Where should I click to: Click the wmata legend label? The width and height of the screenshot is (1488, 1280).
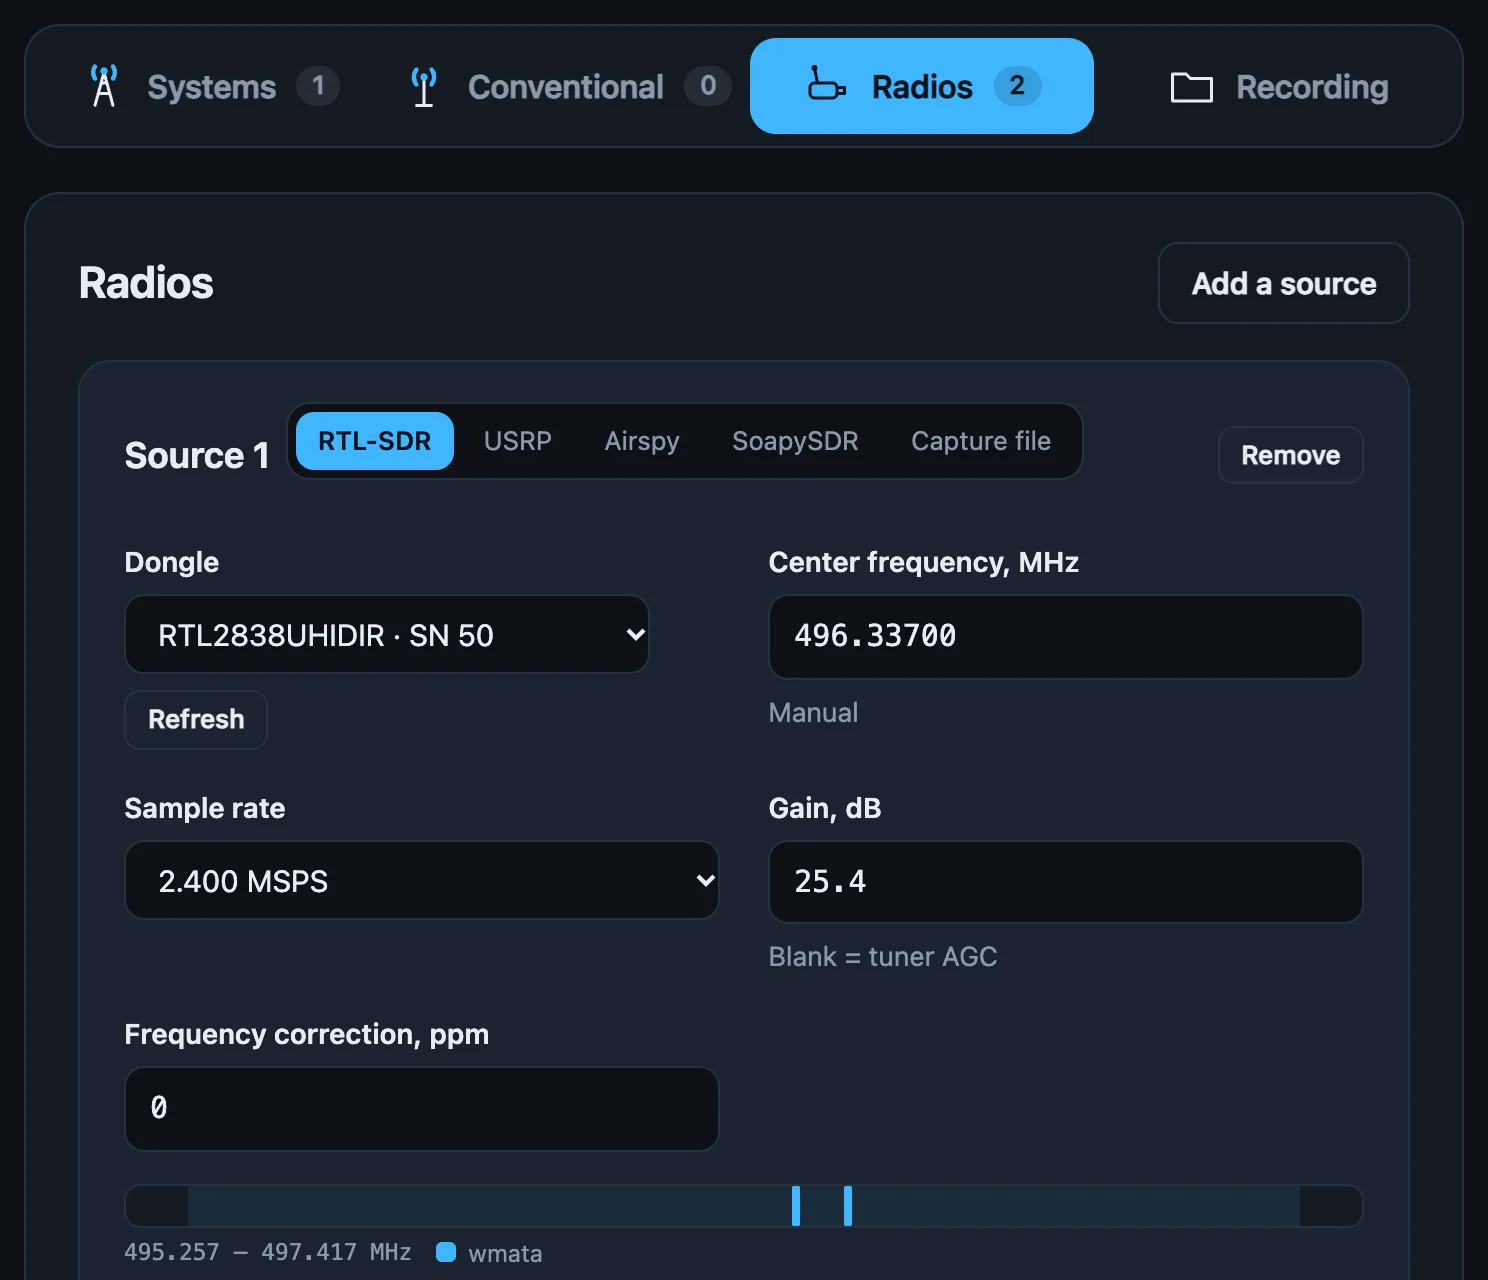(x=505, y=1253)
